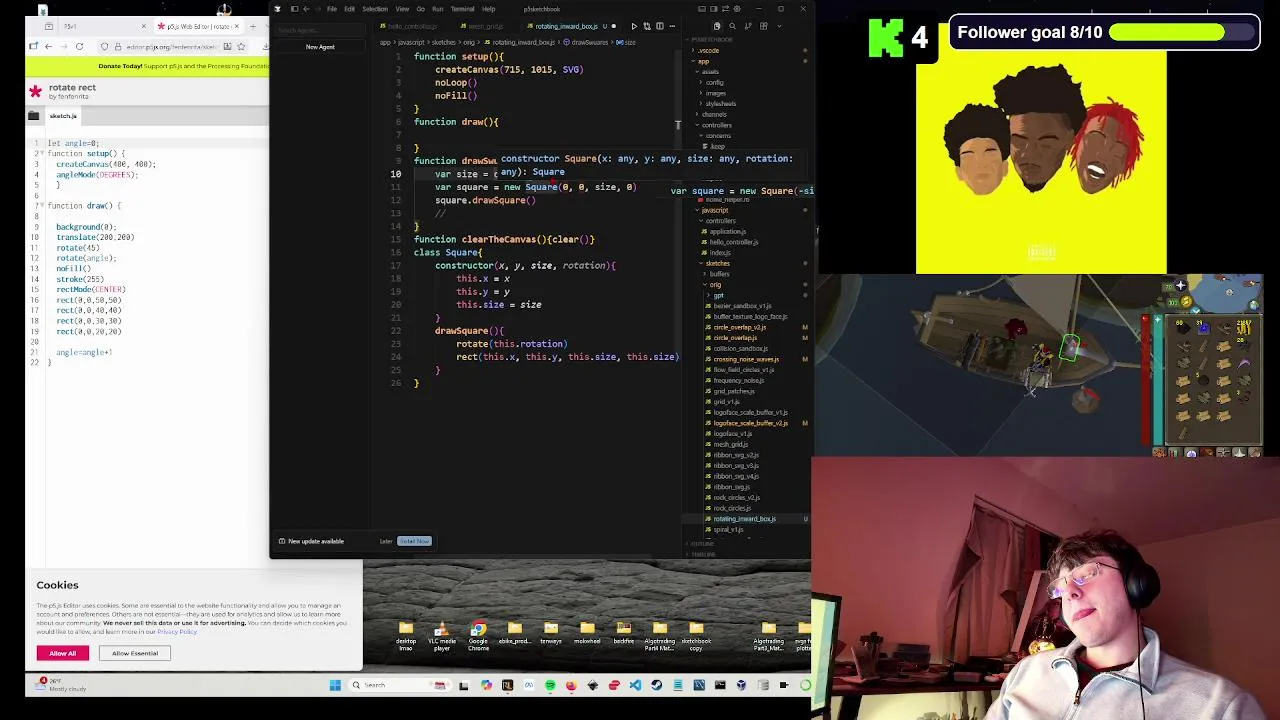Go back in the browser
Screen dimensions: 1280x720
point(48,46)
